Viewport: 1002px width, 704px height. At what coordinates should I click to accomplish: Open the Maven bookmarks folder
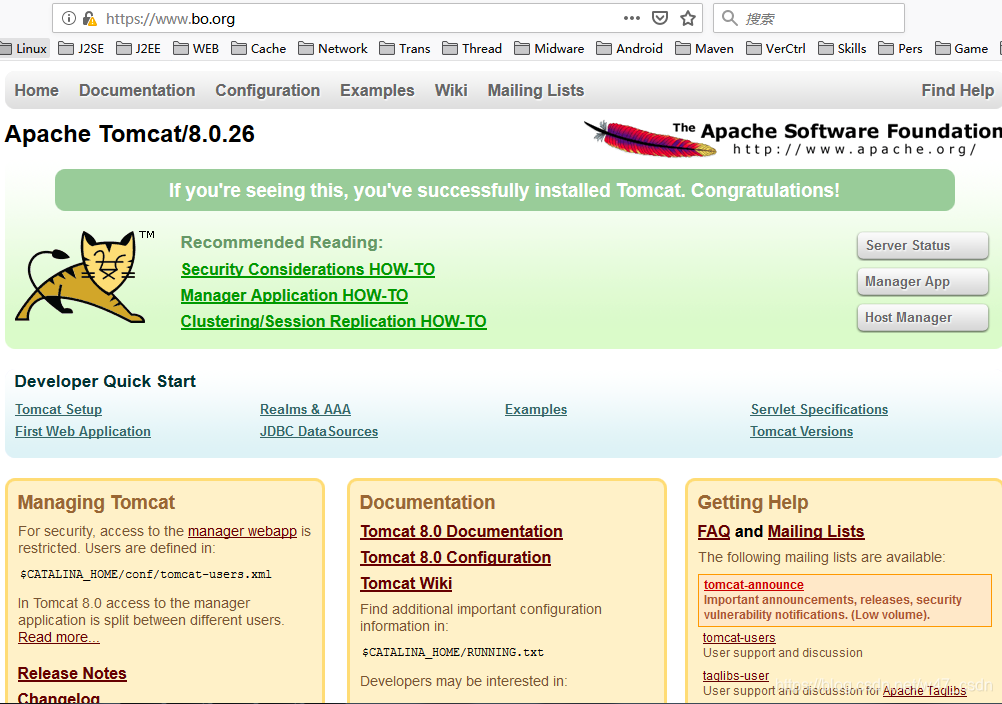705,49
